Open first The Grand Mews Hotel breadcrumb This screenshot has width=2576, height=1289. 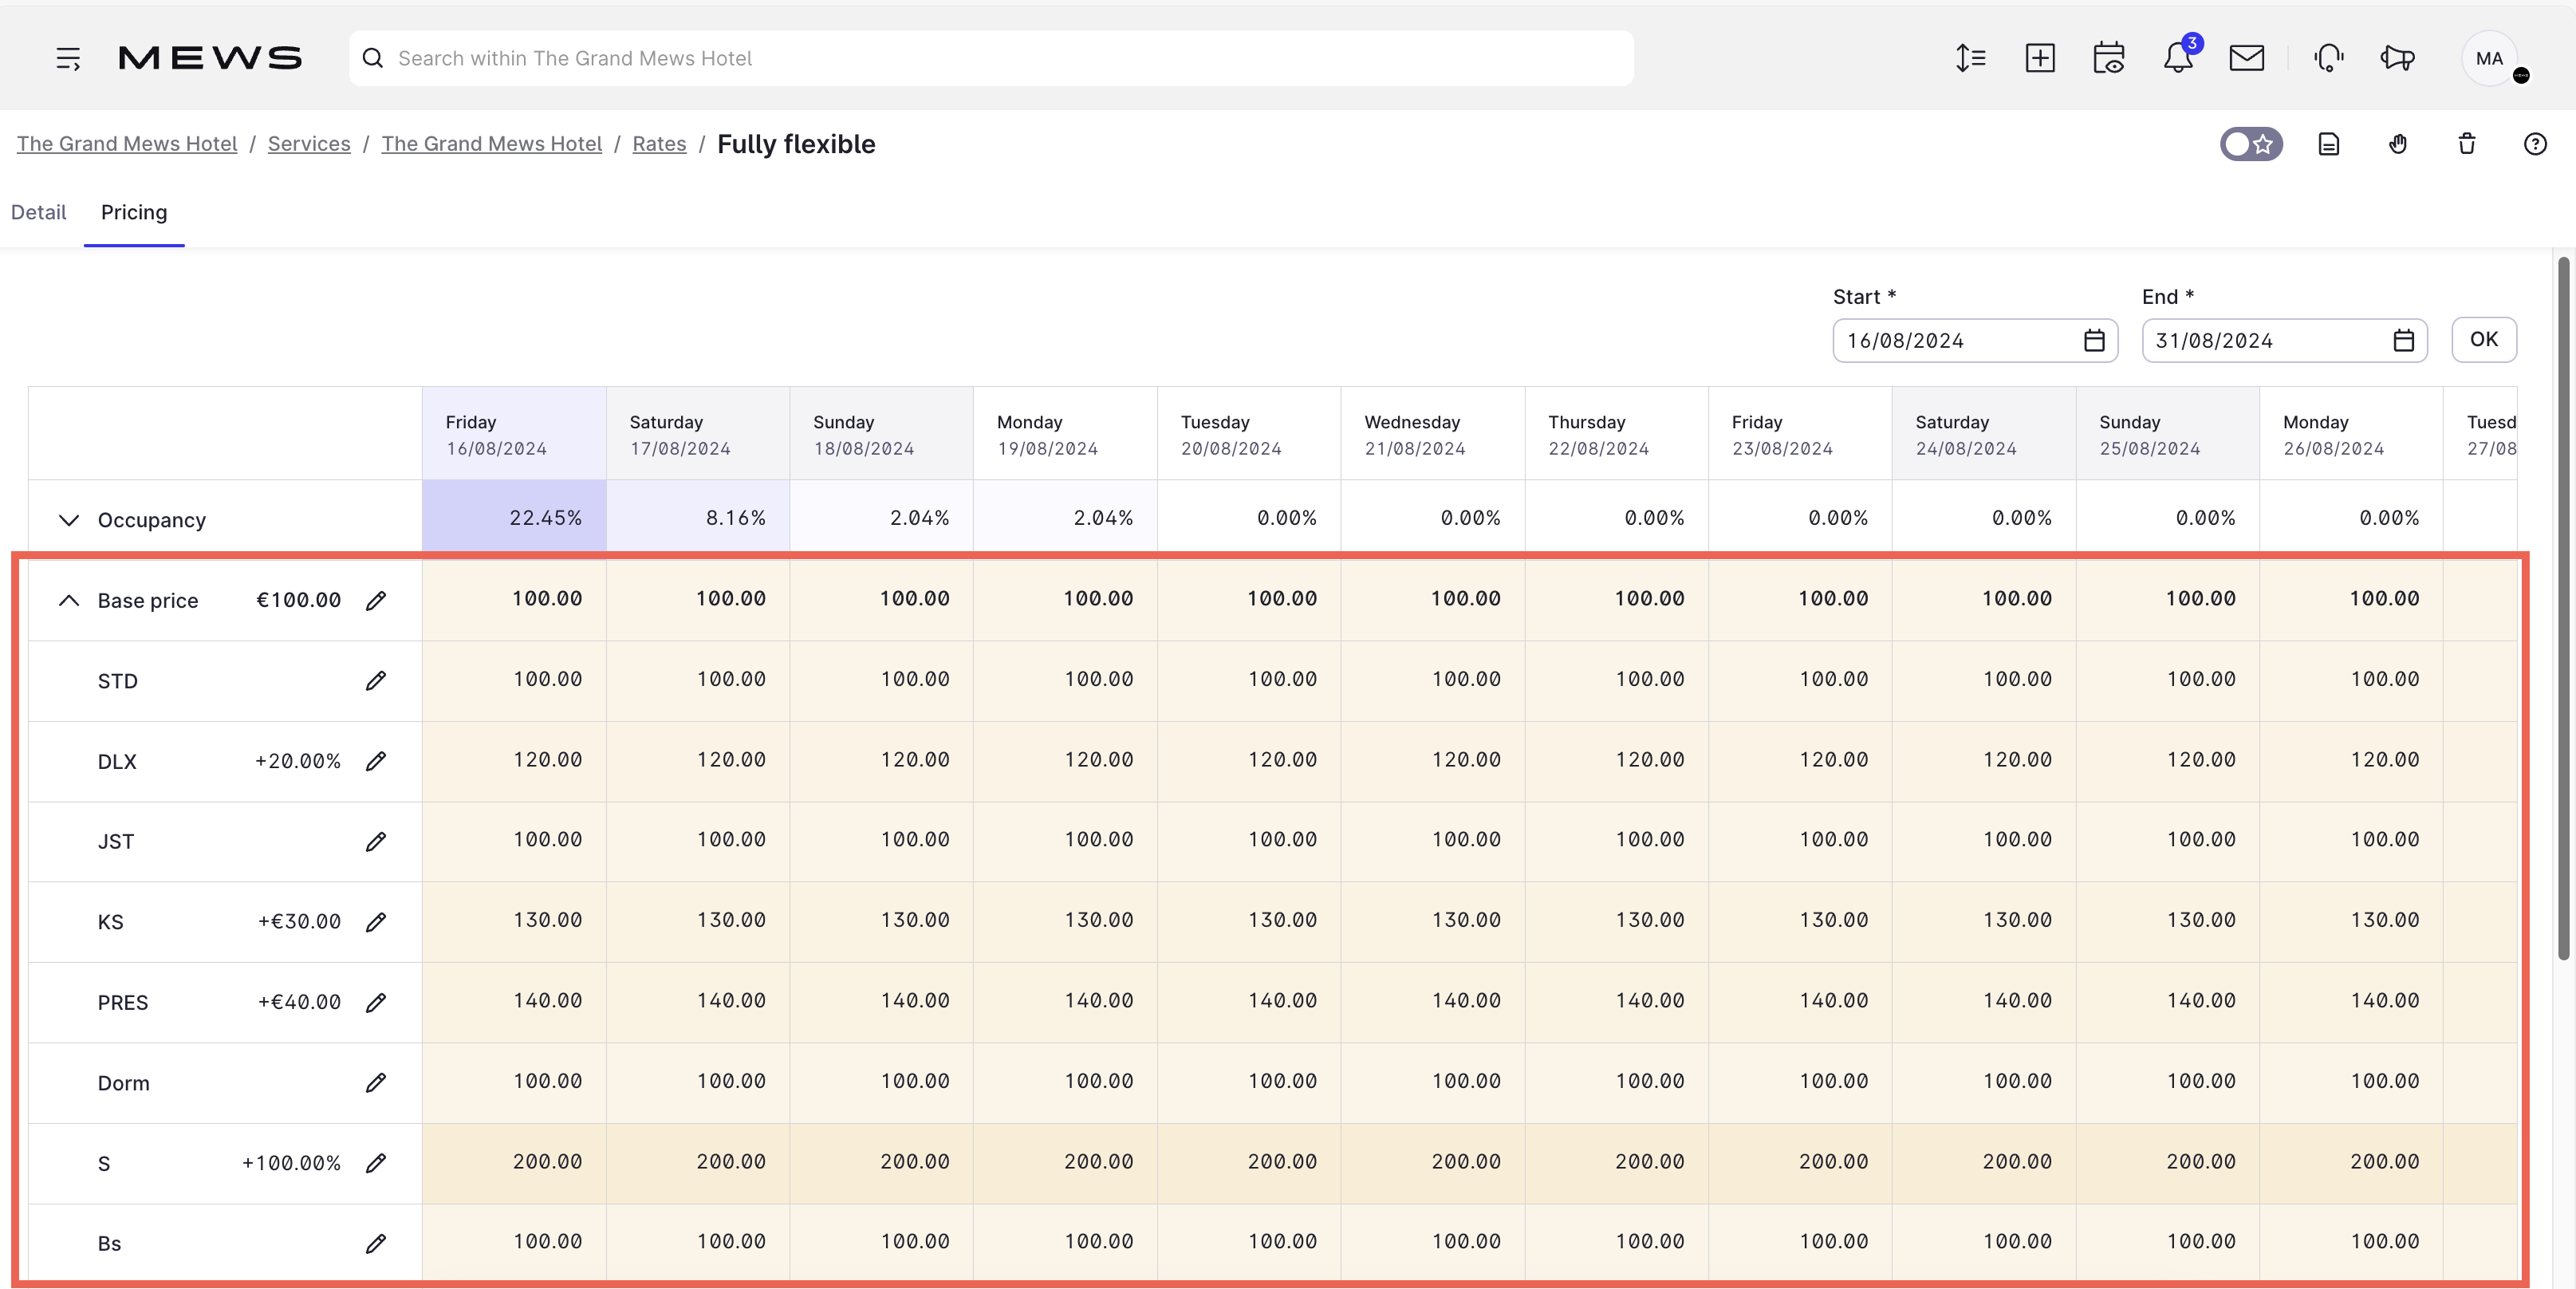pyautogui.click(x=127, y=144)
